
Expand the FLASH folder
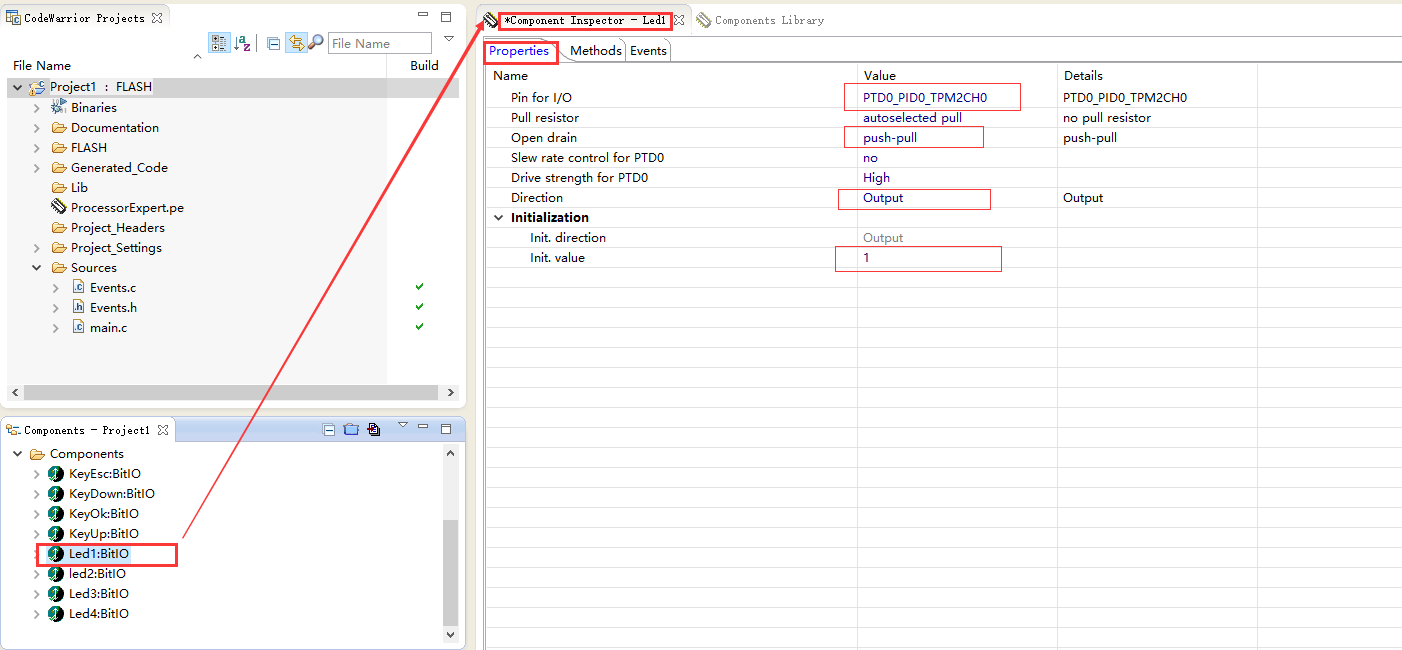click(x=37, y=148)
